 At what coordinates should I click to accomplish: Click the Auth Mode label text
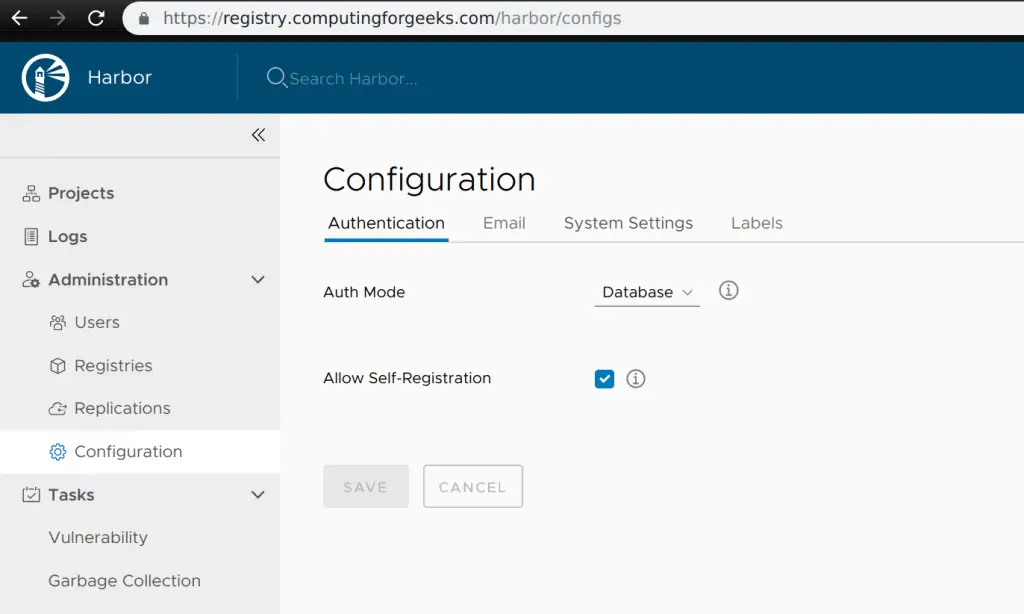(x=364, y=292)
